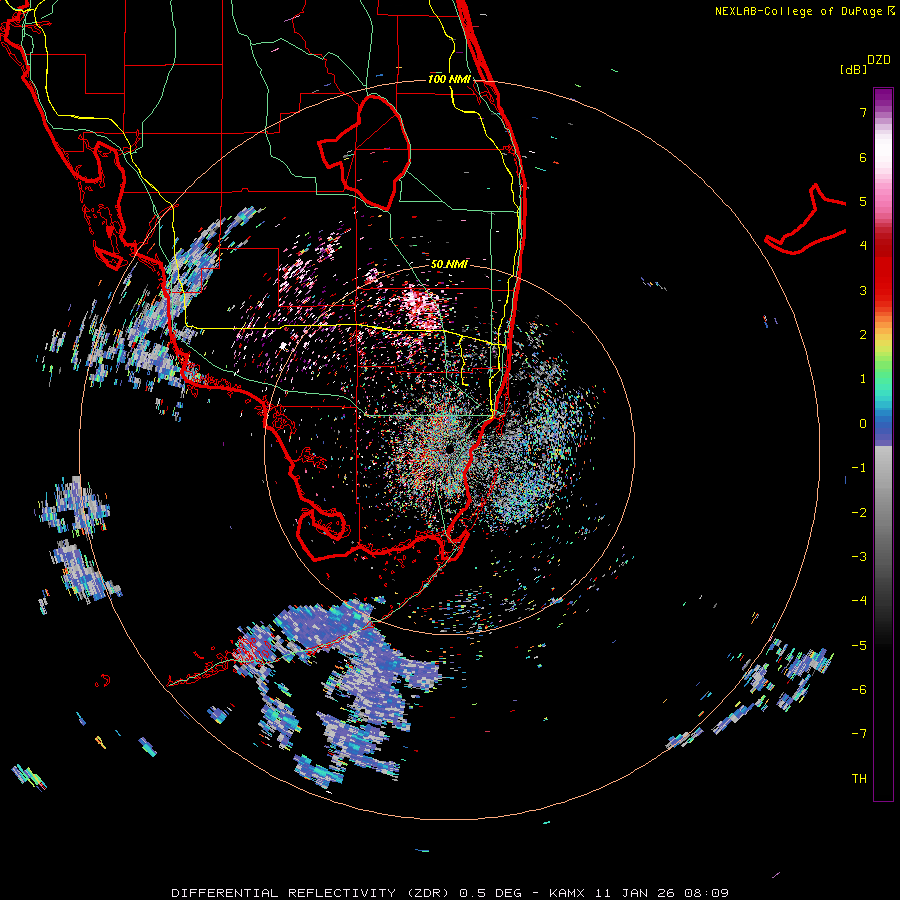Click the 3 value on the color scale
Image resolution: width=900 pixels, height=900 pixels.
[x=863, y=290]
